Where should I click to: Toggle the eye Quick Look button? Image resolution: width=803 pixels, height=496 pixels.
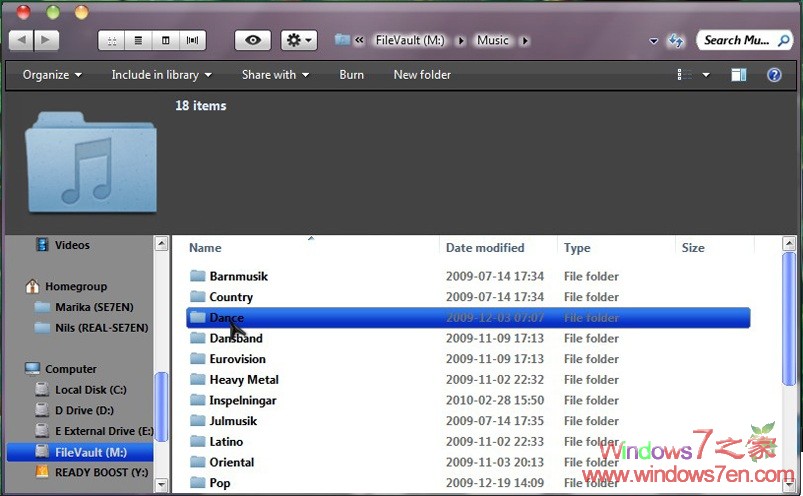click(x=252, y=40)
